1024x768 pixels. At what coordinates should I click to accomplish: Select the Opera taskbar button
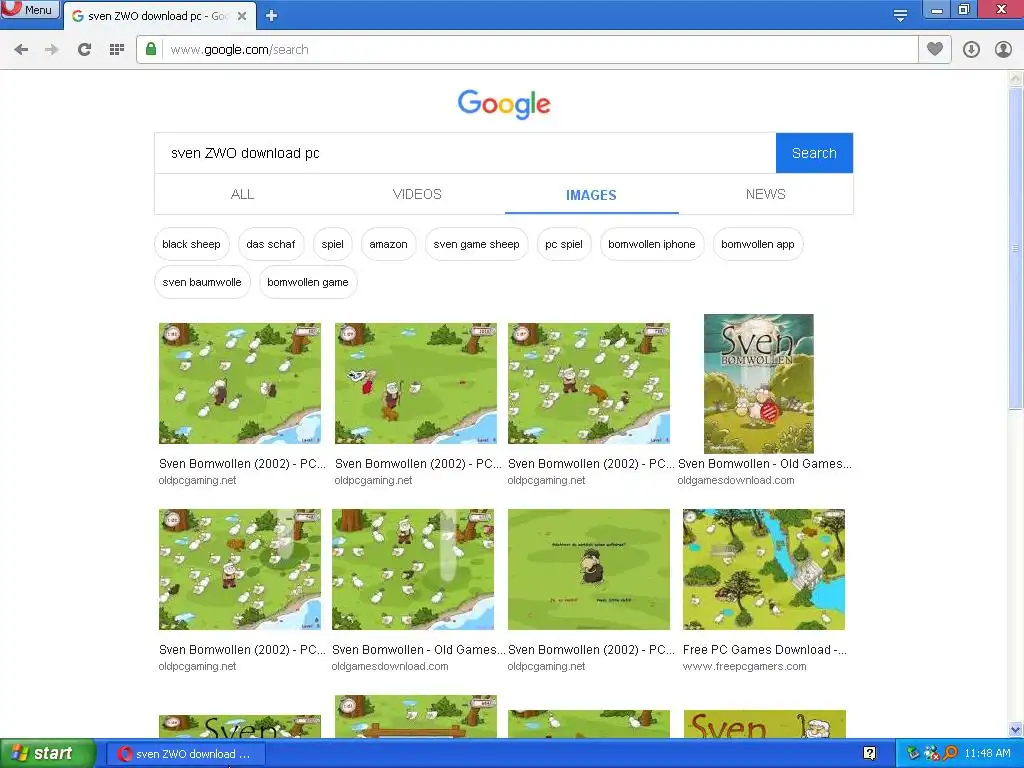pyautogui.click(x=185, y=754)
